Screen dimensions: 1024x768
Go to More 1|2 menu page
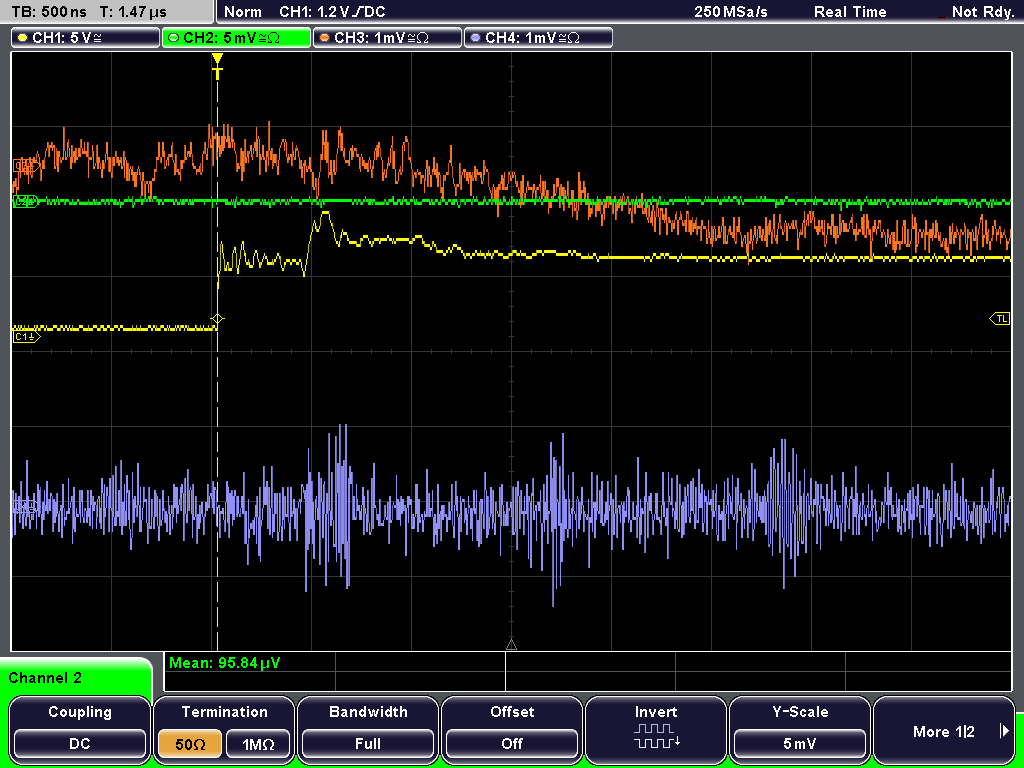click(944, 729)
